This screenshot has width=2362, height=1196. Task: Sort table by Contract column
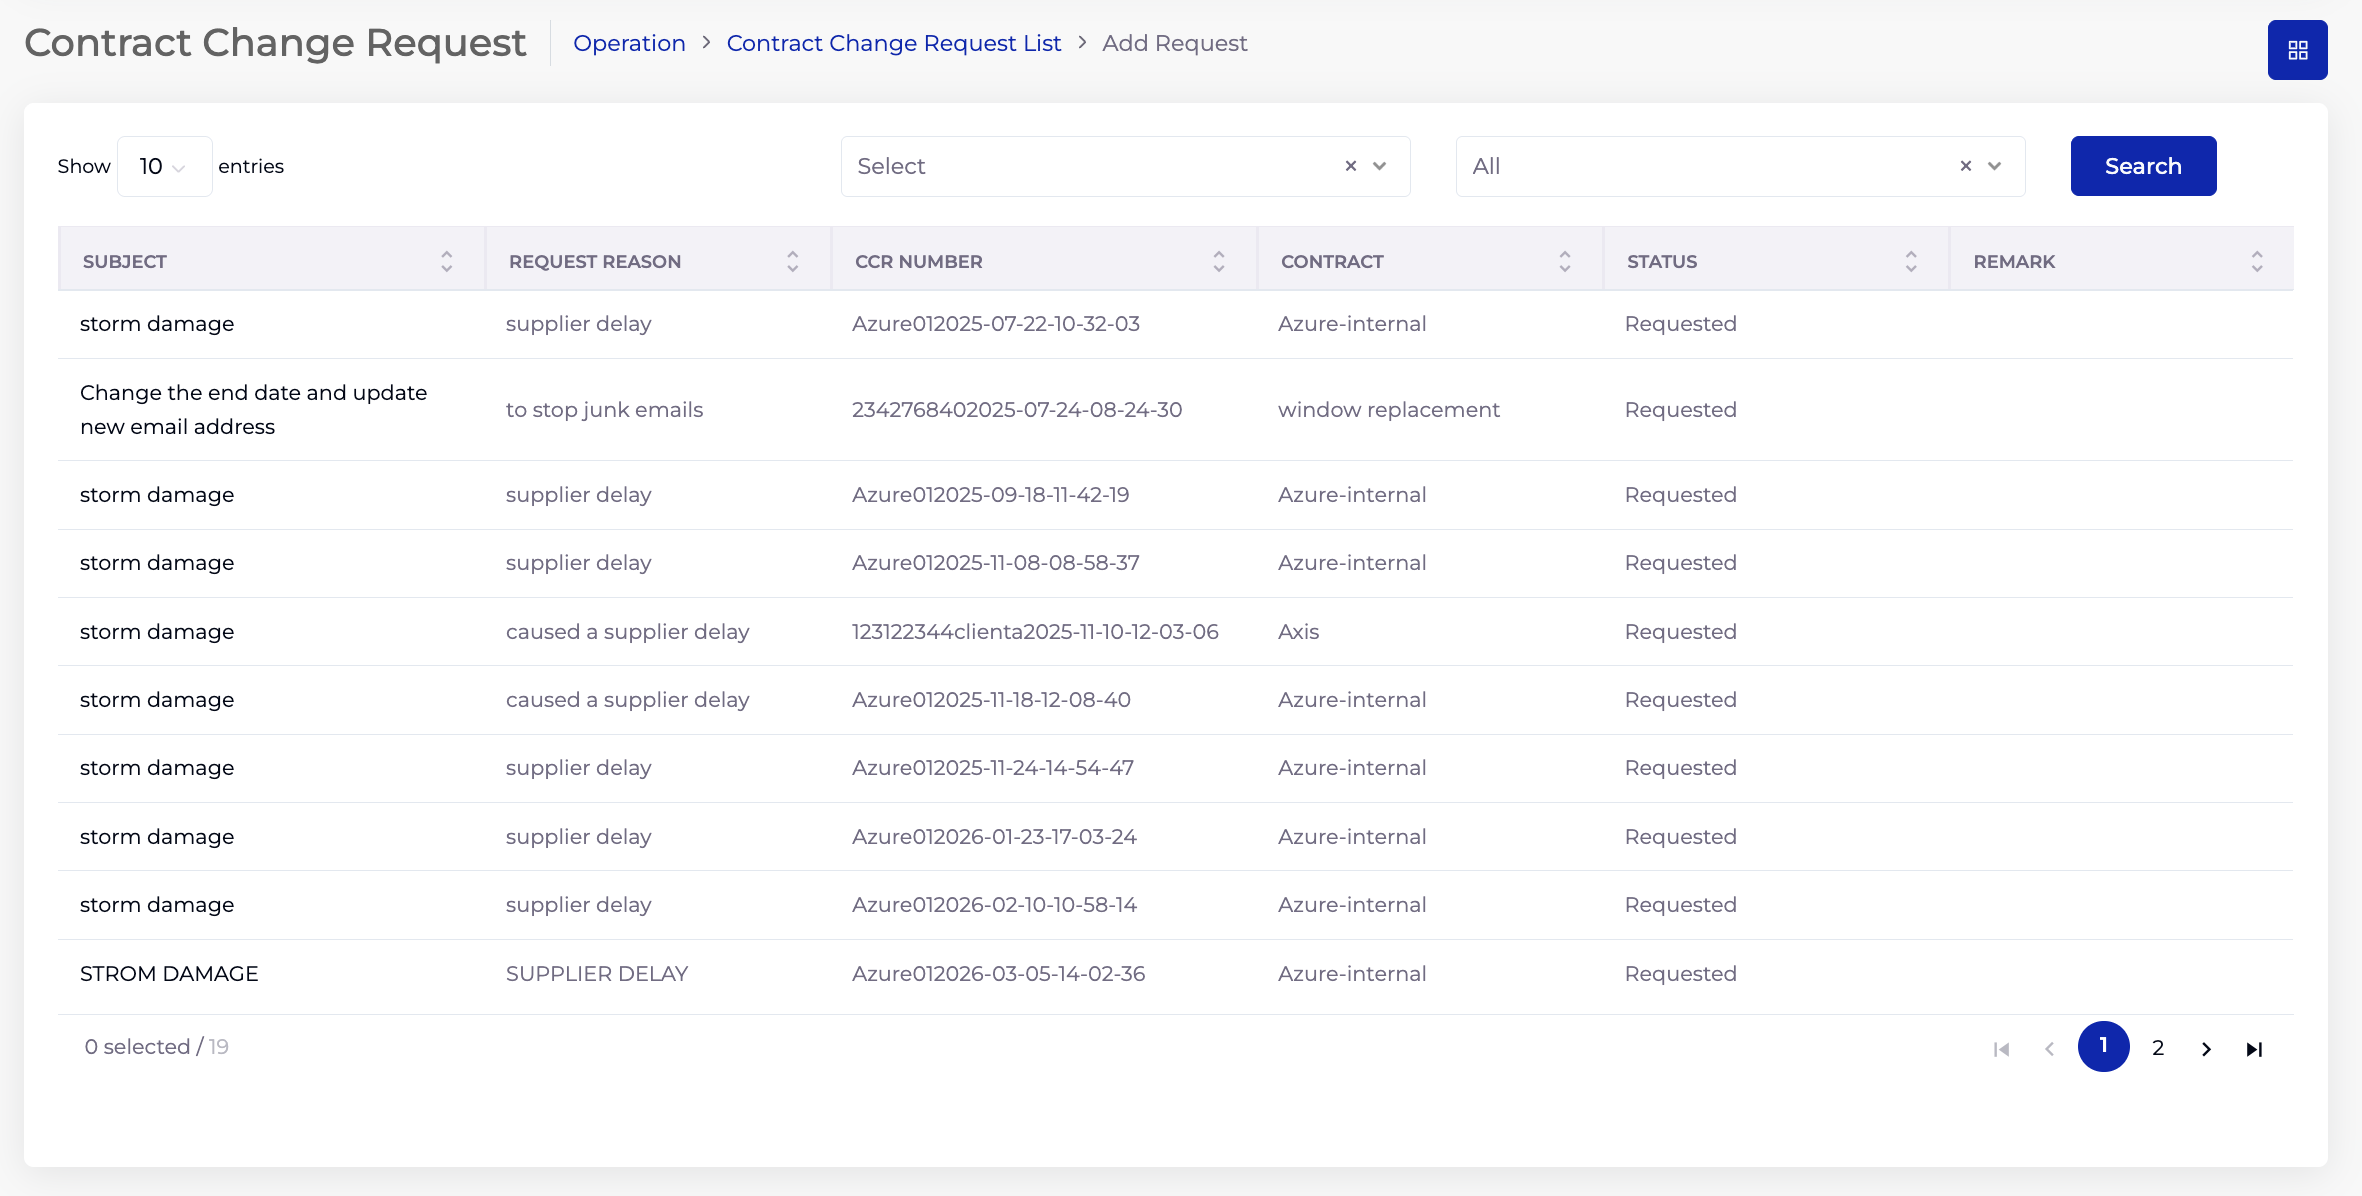(1564, 261)
